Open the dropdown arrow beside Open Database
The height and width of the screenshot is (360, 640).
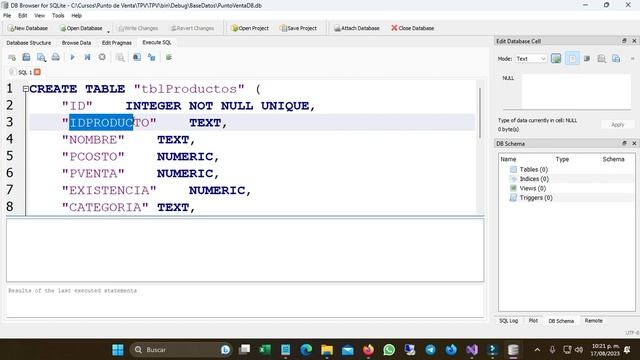(109, 31)
